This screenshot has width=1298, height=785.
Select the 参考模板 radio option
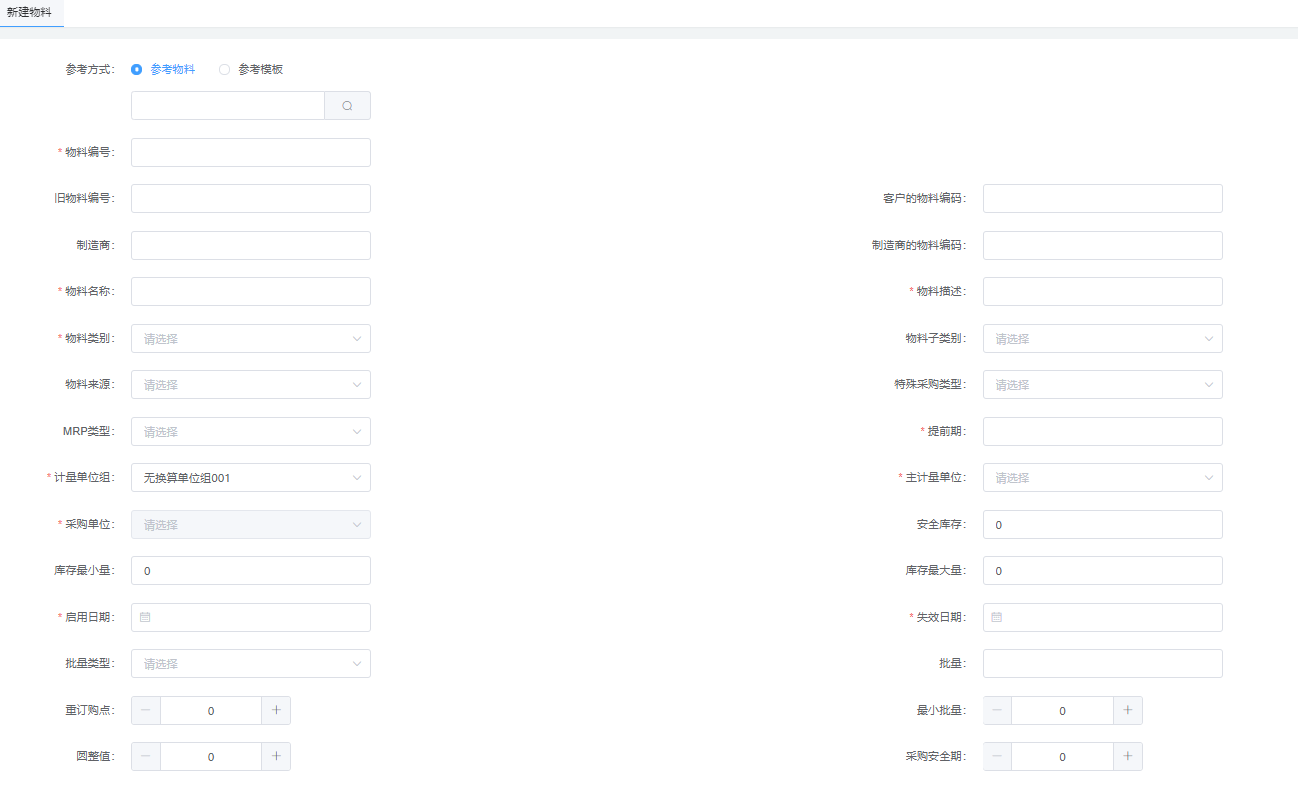click(225, 70)
